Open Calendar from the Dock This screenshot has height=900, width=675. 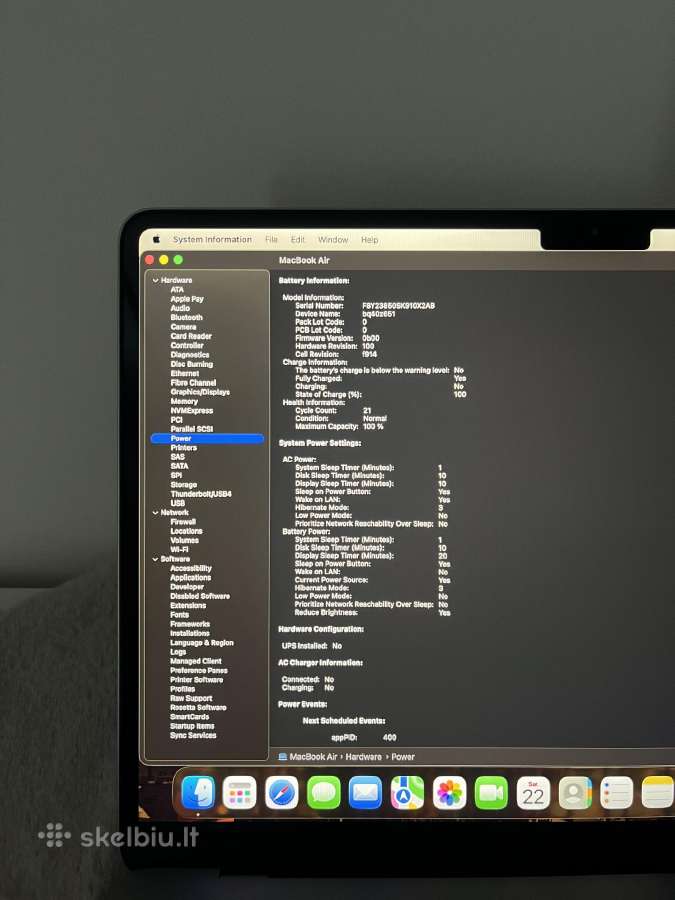coord(533,793)
